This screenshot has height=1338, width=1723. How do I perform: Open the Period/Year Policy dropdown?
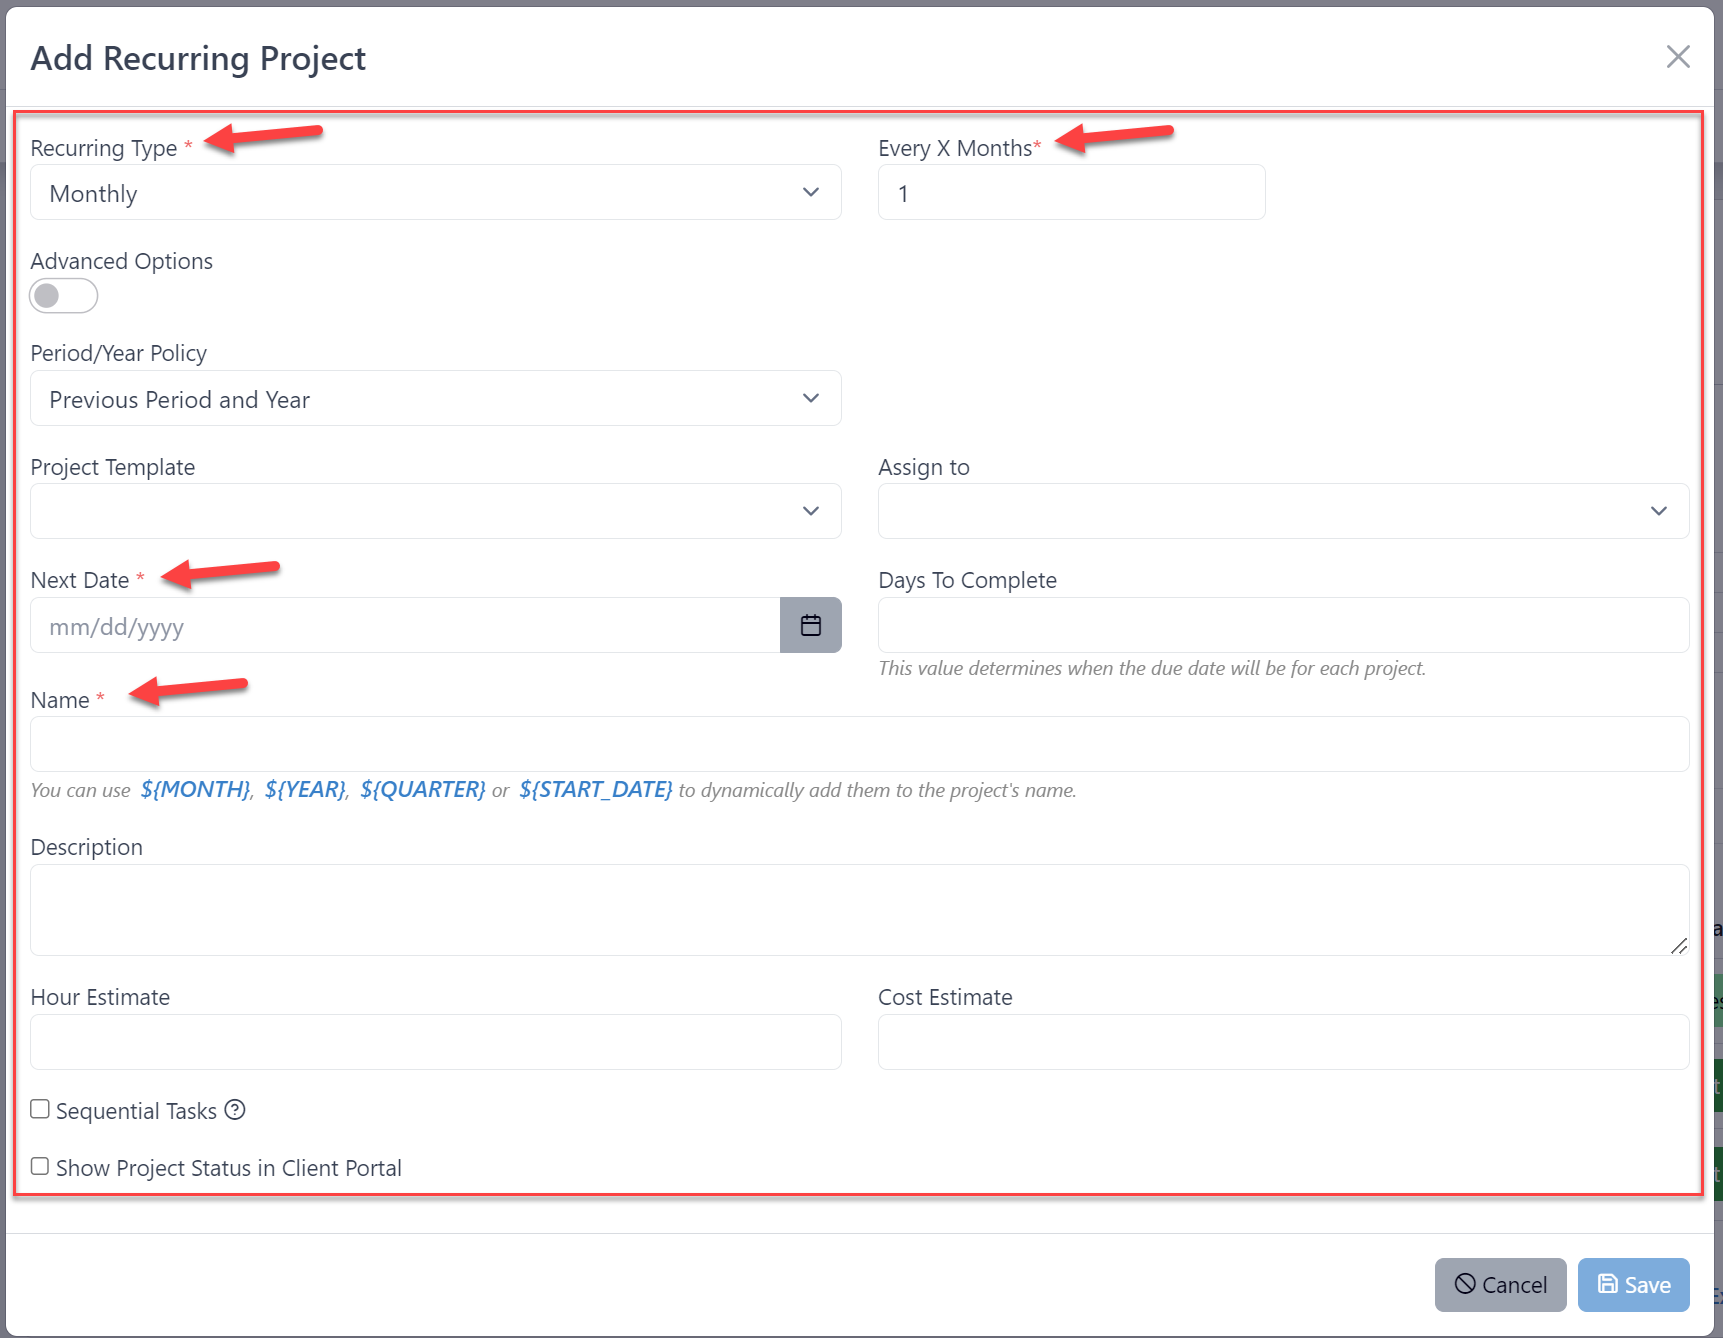tap(435, 398)
